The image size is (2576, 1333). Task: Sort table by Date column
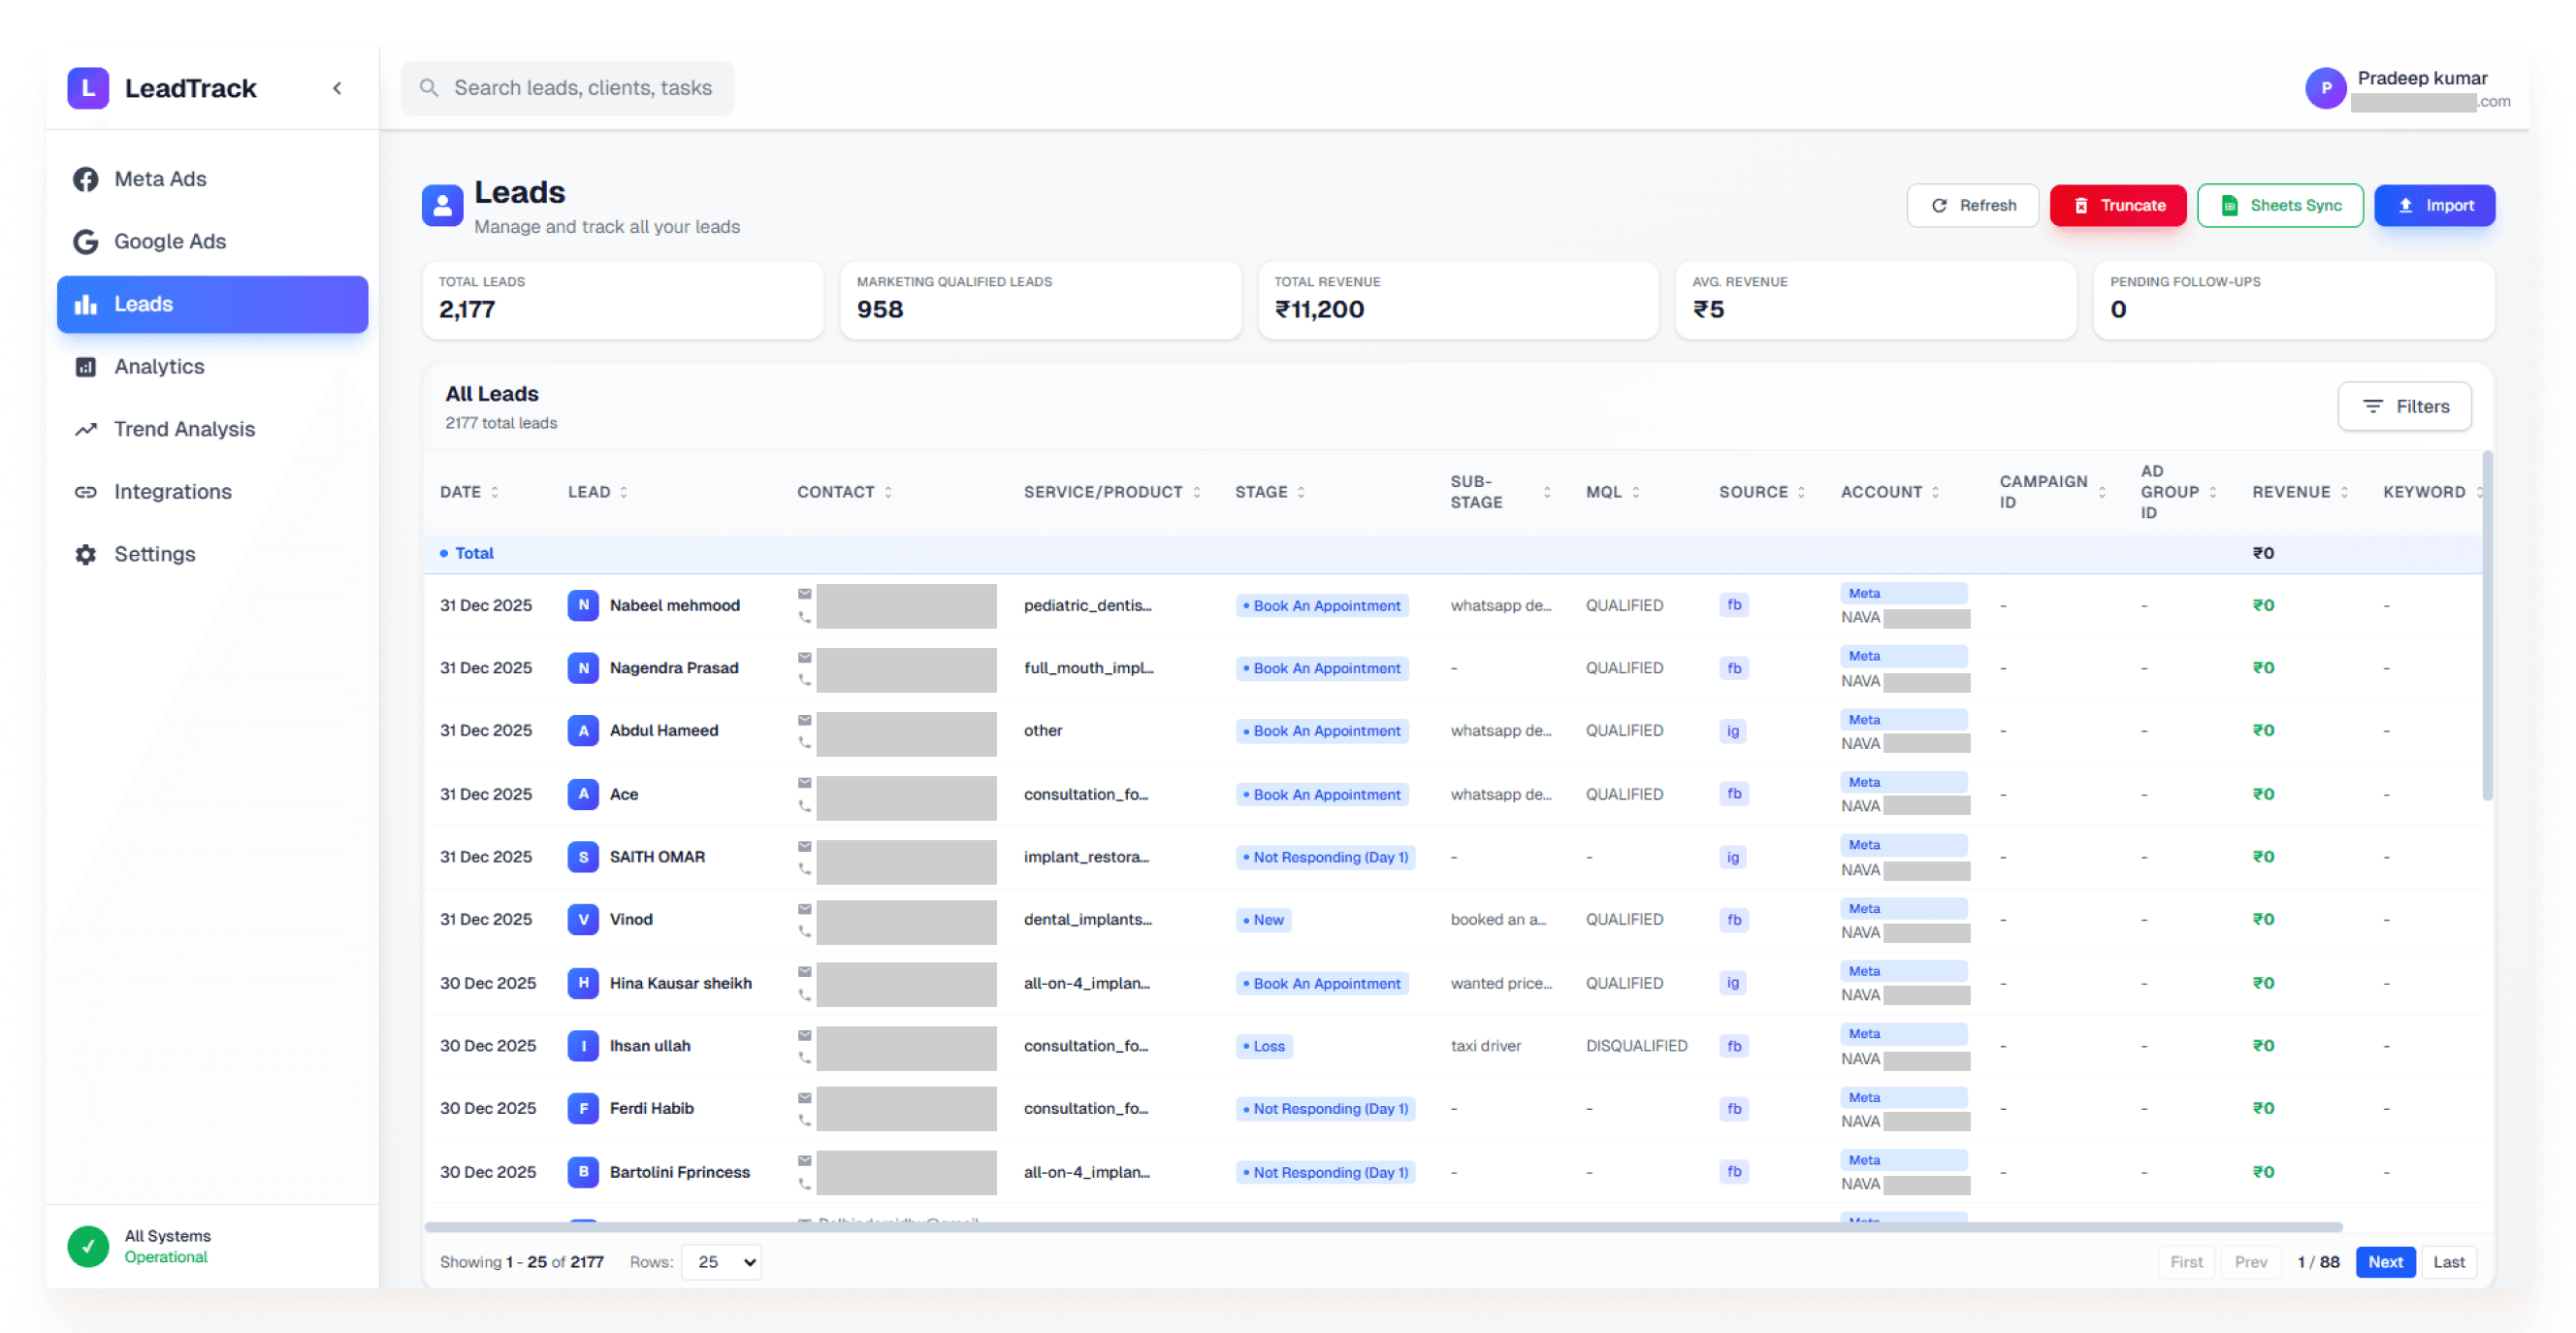469,492
